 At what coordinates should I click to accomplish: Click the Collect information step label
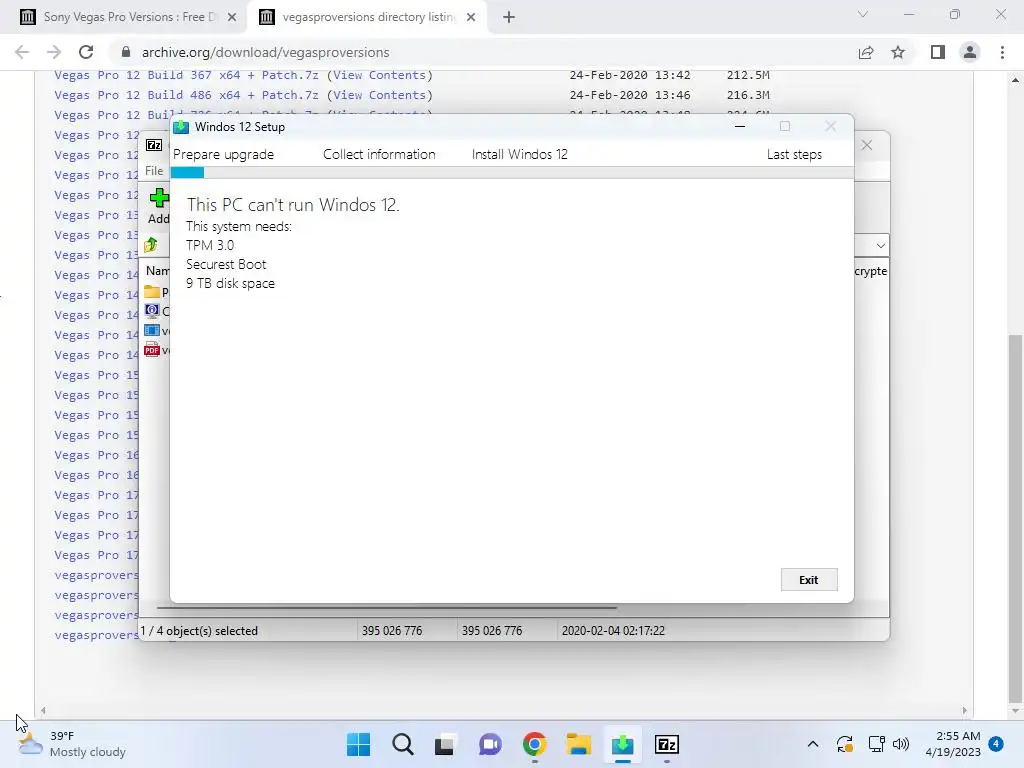click(379, 155)
